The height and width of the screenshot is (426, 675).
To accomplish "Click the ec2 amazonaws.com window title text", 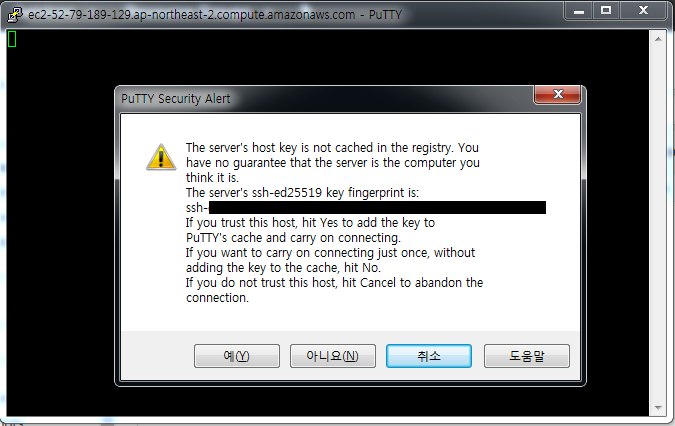I will click(215, 15).
